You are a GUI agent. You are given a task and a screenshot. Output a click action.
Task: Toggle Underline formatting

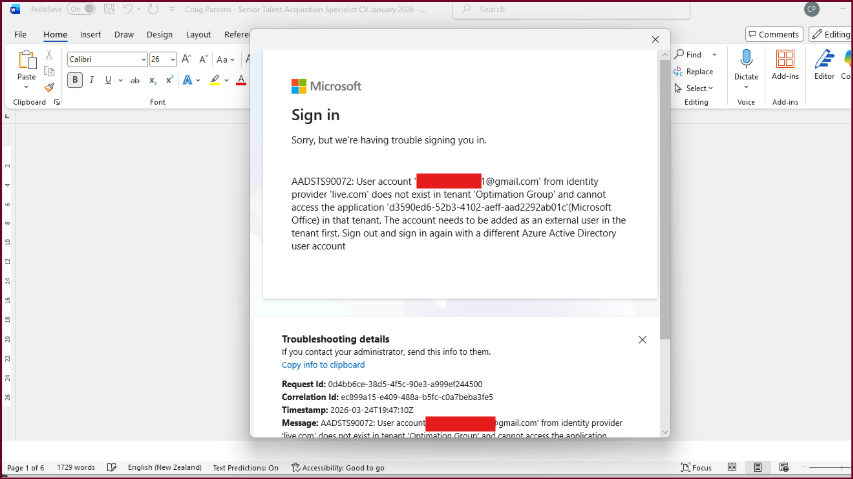tap(108, 80)
